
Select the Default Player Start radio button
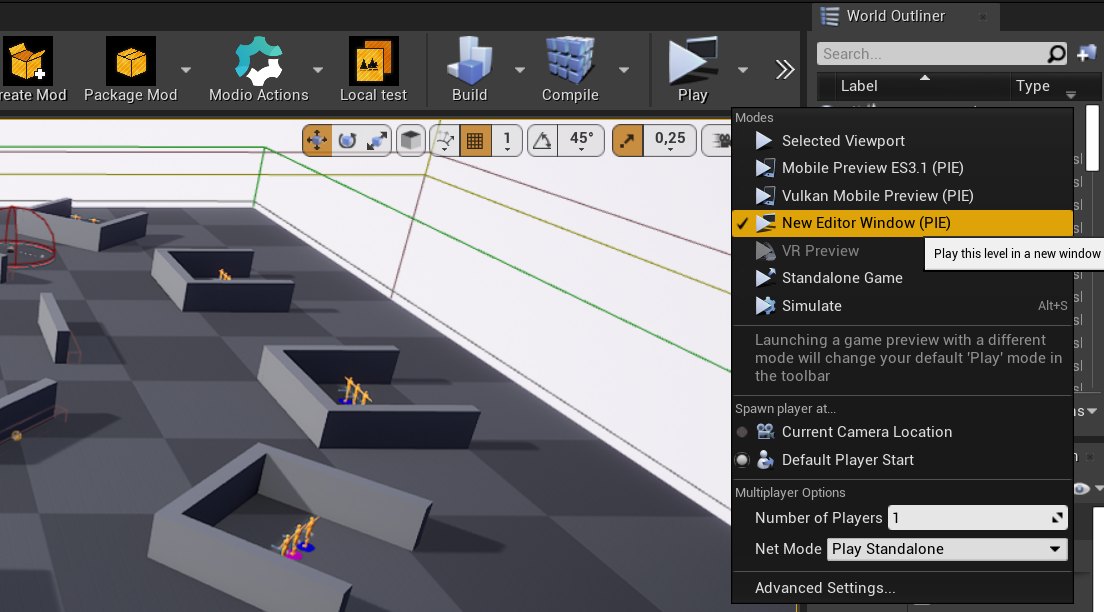click(x=742, y=460)
